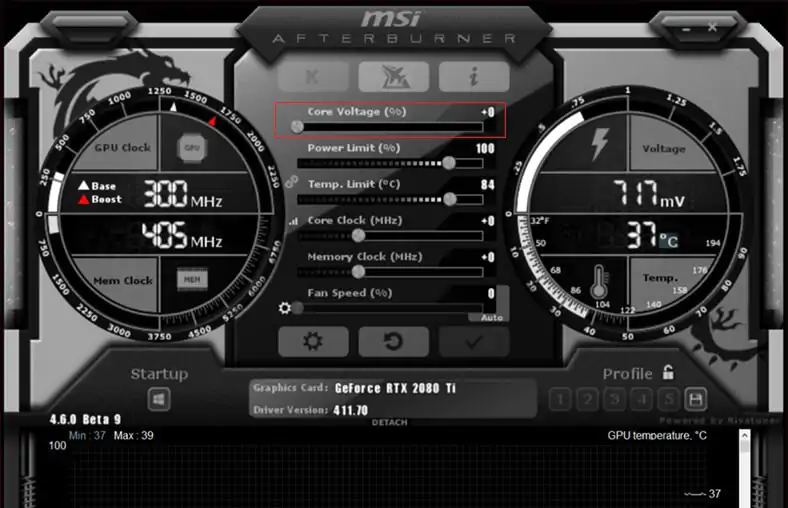The width and height of the screenshot is (788, 508).
Task: Toggle the profile lock padlock icon
Action: 668,373
